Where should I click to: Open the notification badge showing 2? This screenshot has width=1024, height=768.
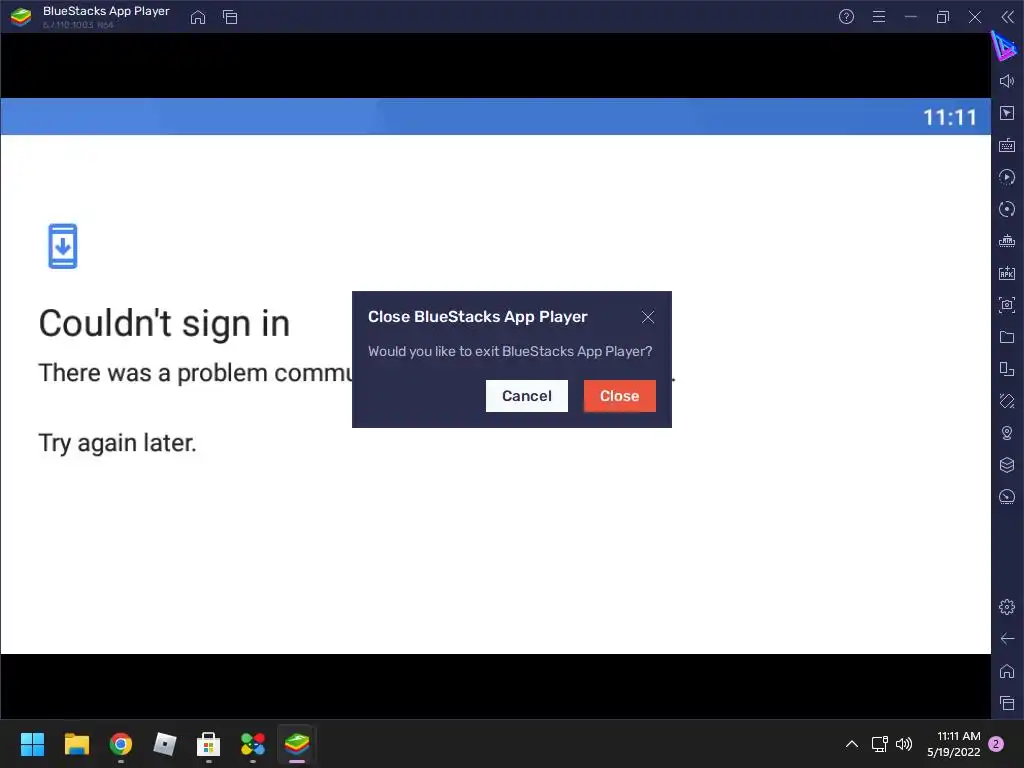997,744
